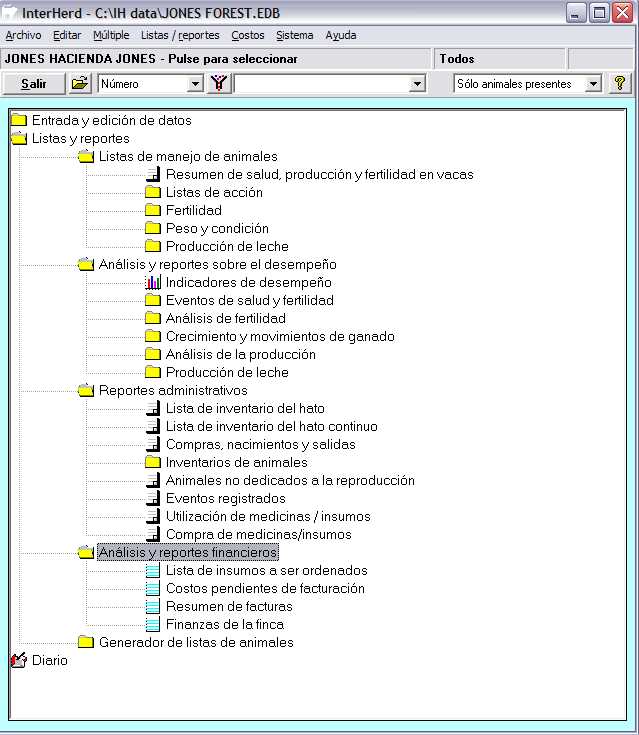Click the Indicadores de desempeño chart icon
This screenshot has height=735, width=639.
[x=153, y=283]
